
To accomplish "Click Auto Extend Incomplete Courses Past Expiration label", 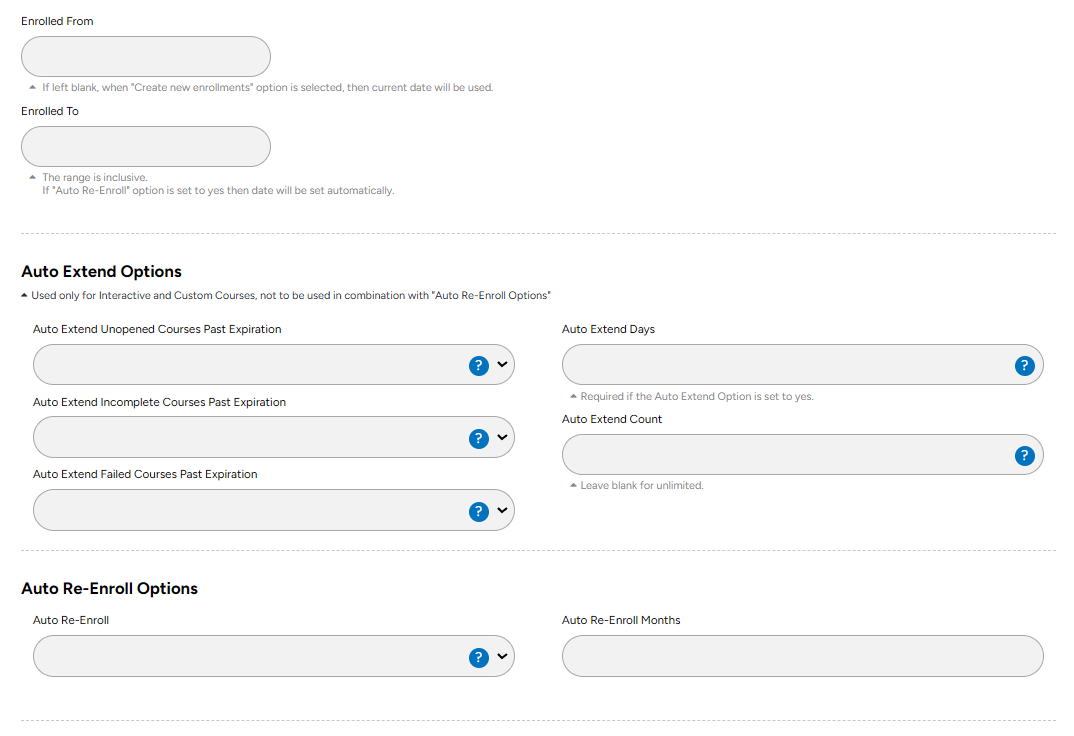I will click(x=160, y=403).
